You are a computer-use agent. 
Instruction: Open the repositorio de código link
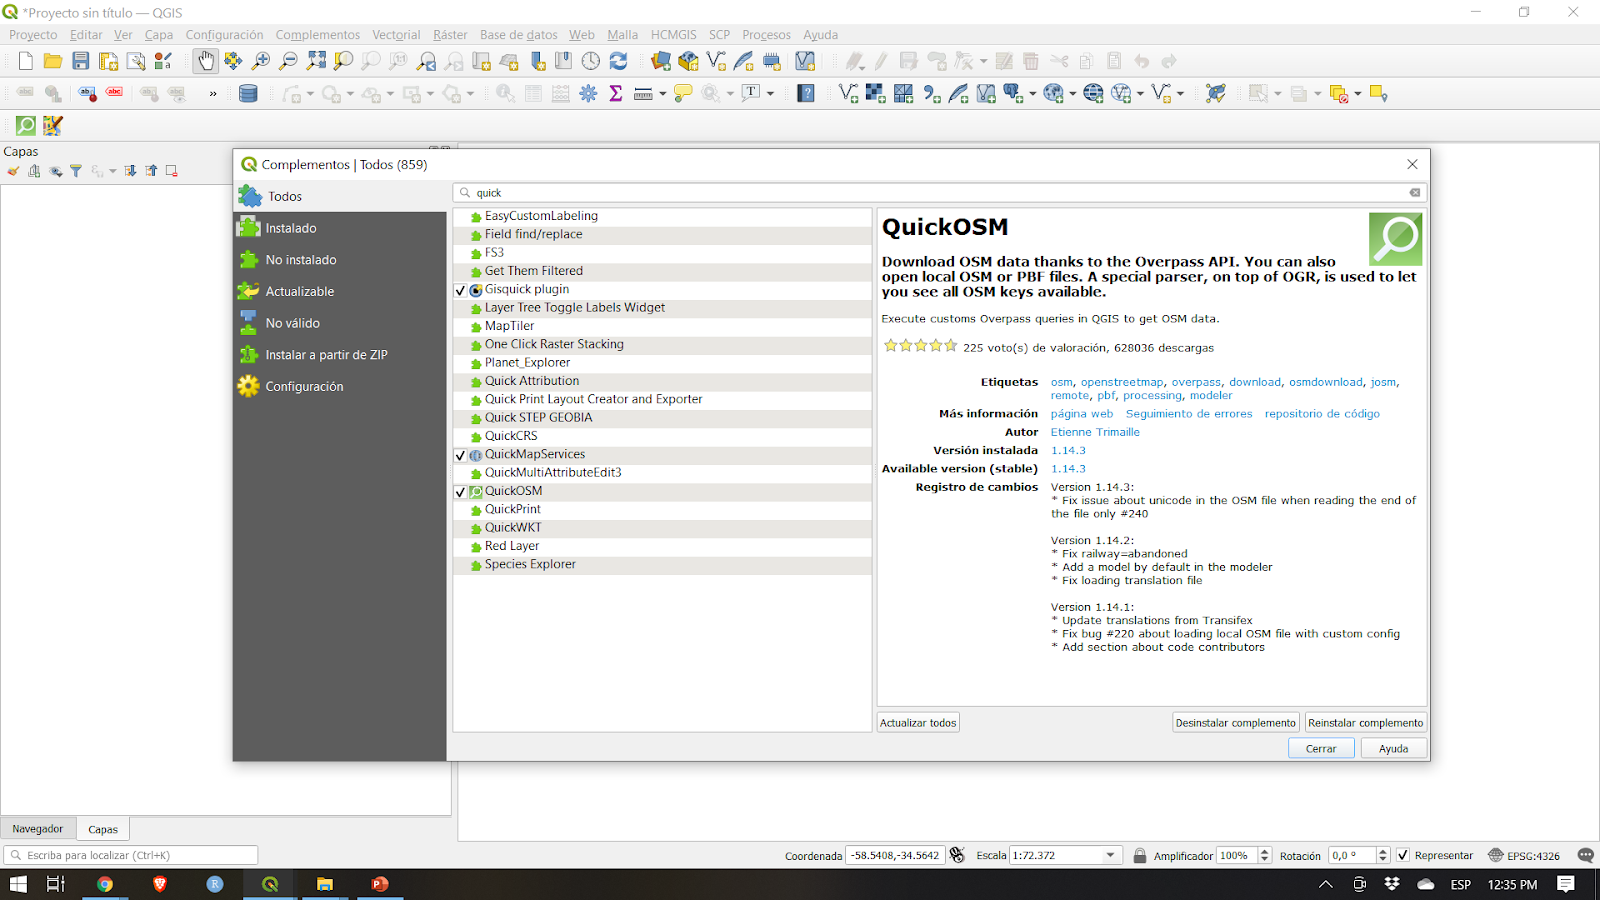tap(1322, 414)
